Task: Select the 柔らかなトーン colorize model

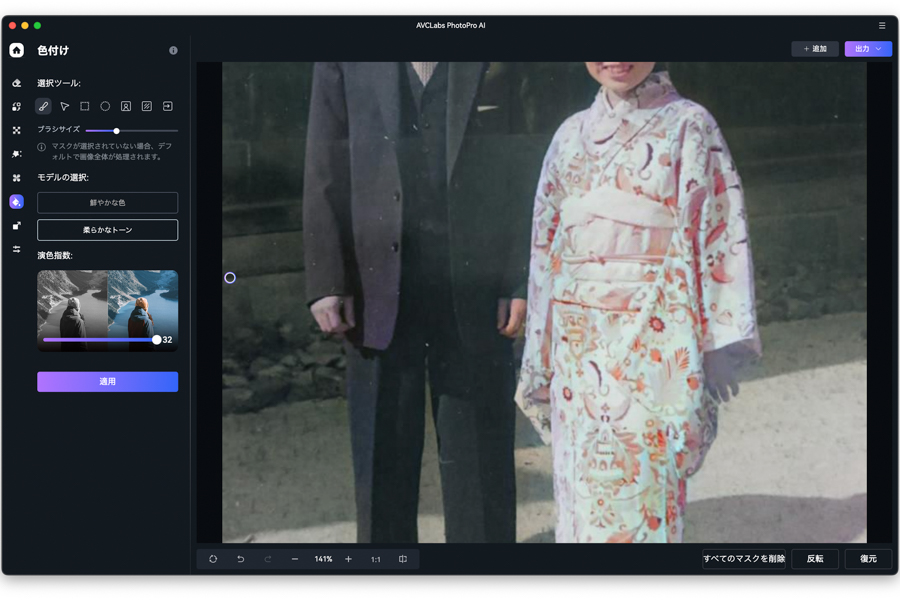Action: coord(107,229)
